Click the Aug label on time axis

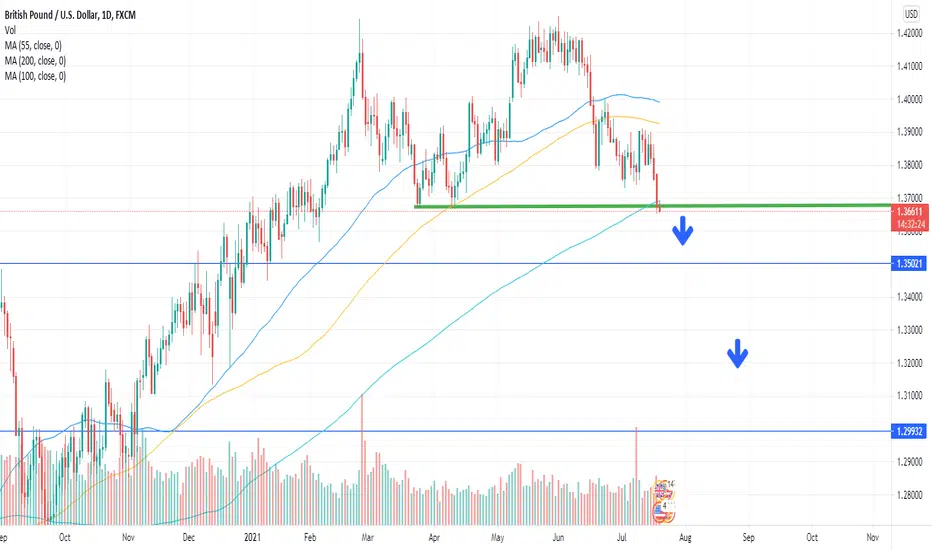[x=685, y=538]
